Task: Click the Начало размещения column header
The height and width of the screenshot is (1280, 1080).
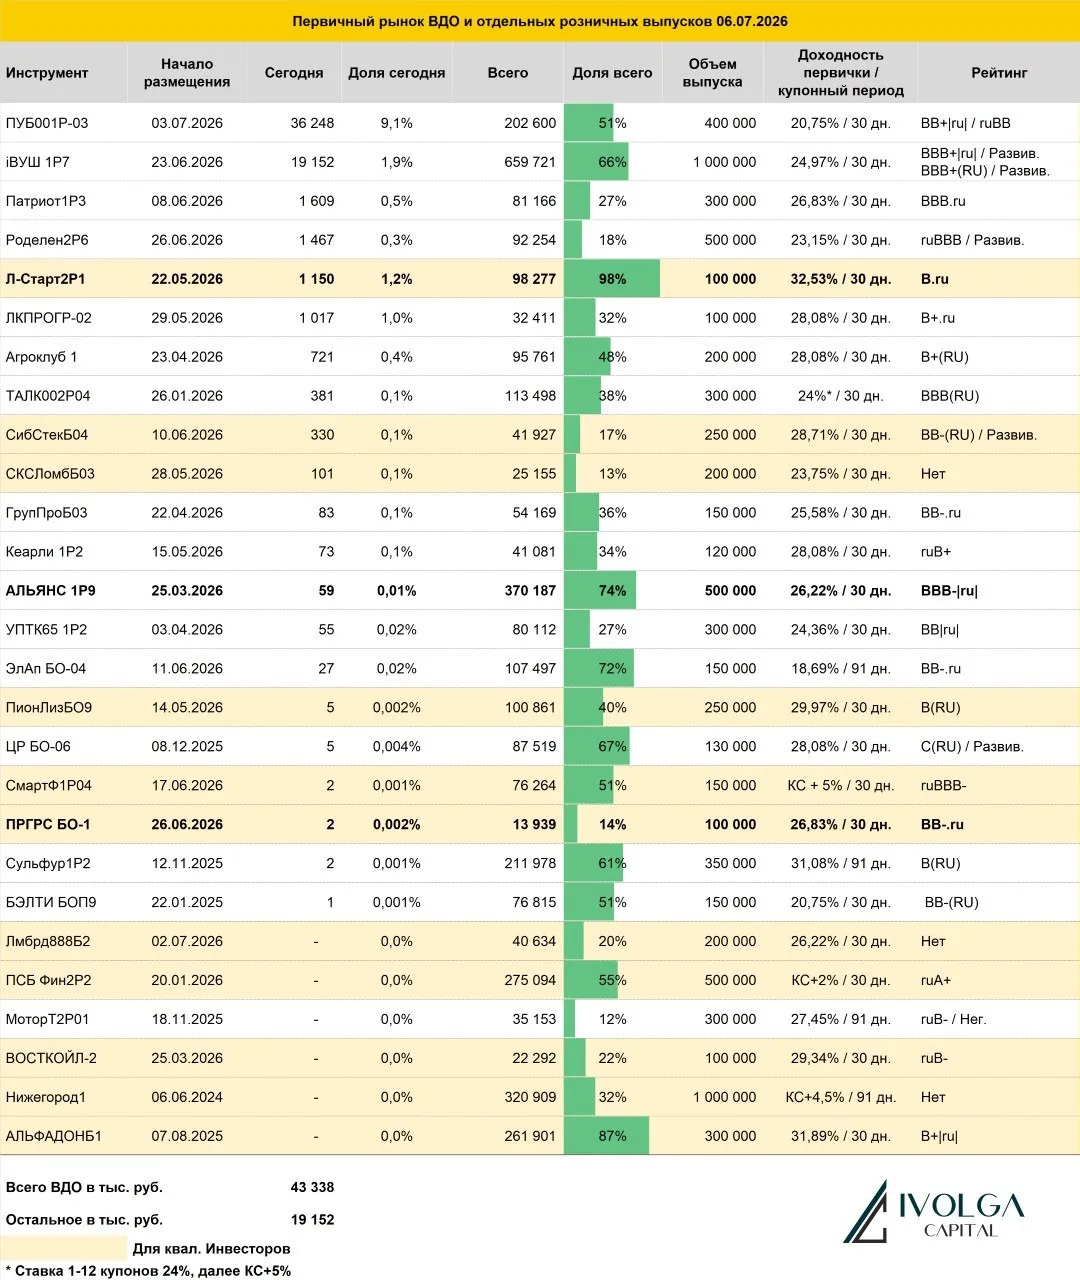Action: tap(187, 73)
